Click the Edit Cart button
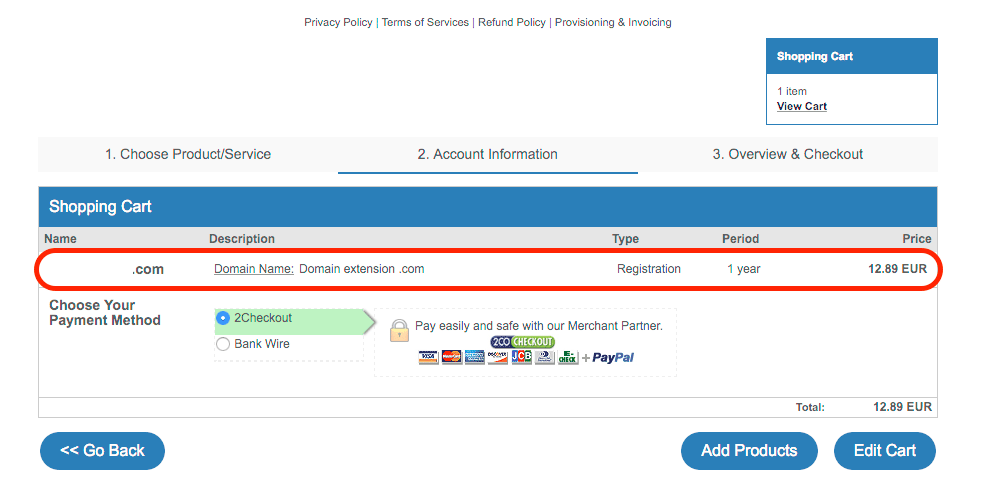This screenshot has height=481, width=981. (884, 450)
